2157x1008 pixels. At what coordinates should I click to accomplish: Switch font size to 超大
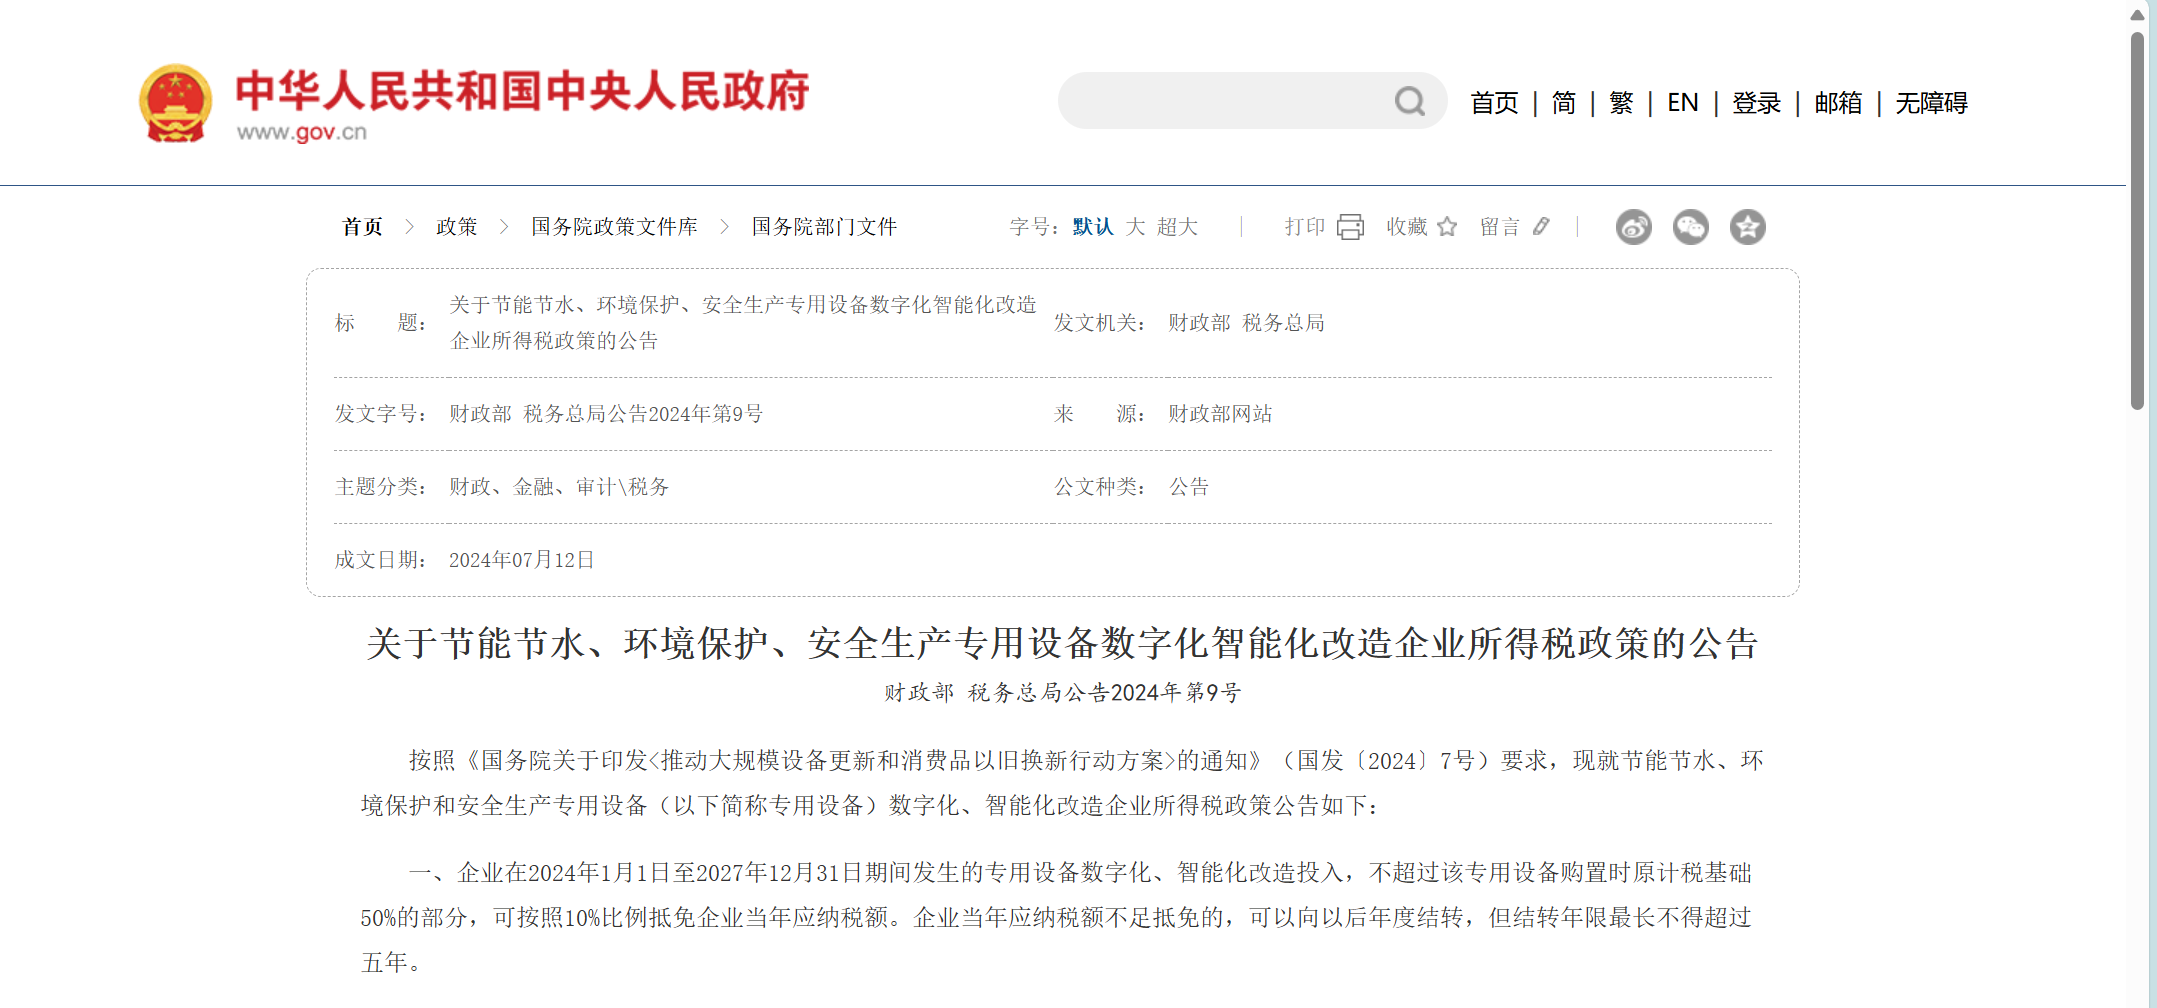[x=1177, y=227]
